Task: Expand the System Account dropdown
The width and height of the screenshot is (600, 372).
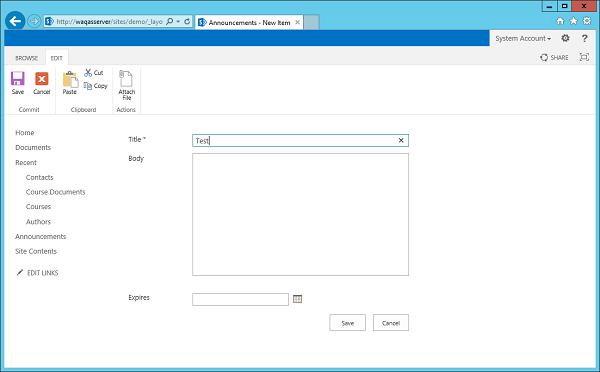Action: click(x=523, y=39)
